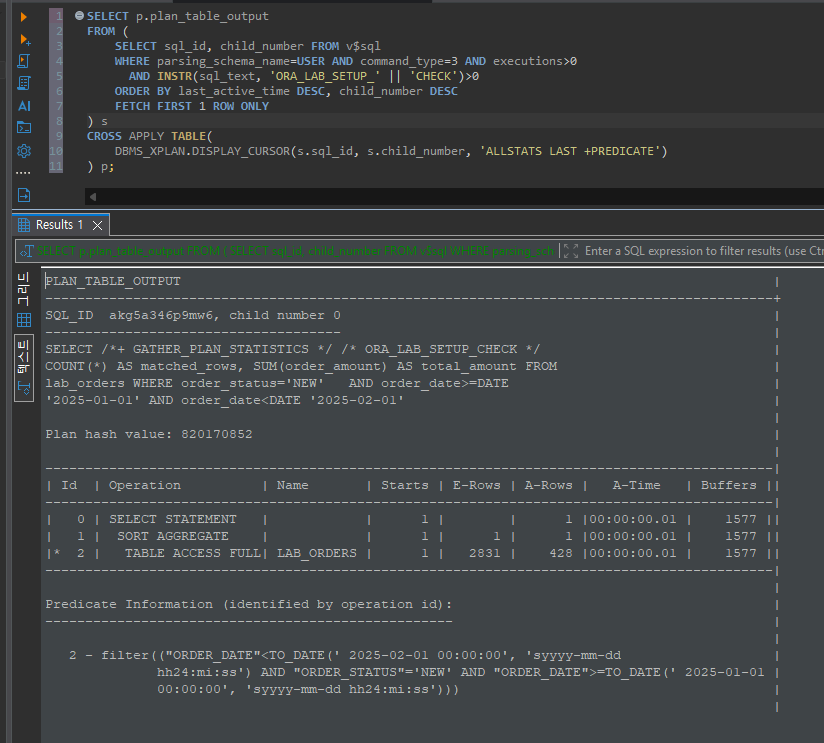Viewport: 824px width, 743px height.
Task: Click the 'A-Time' column header in the plan
Action: pos(636,486)
